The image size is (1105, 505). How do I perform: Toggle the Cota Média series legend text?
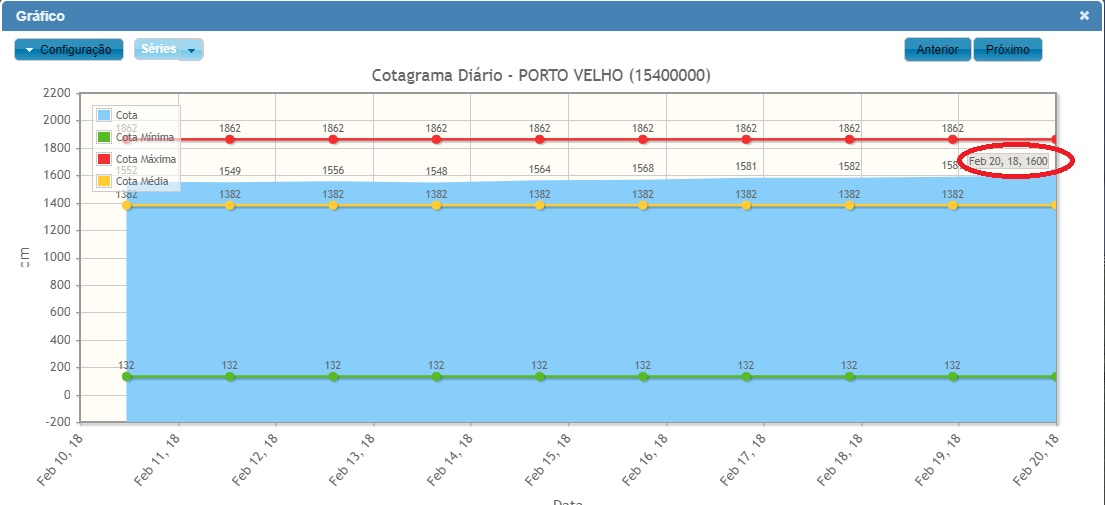click(x=142, y=181)
